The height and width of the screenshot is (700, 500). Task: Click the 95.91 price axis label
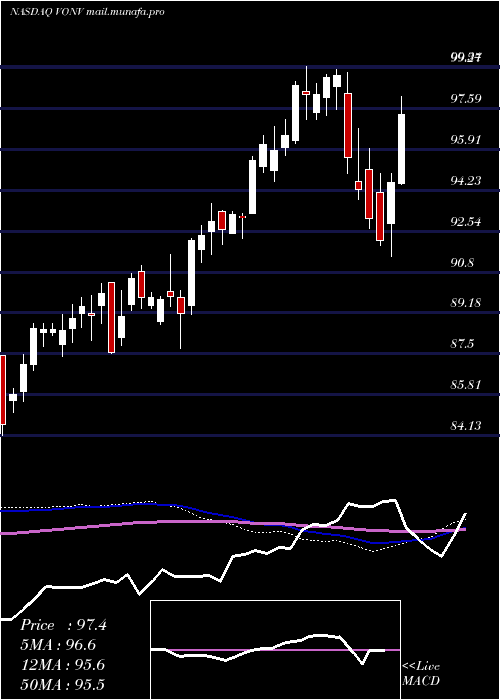(x=466, y=139)
